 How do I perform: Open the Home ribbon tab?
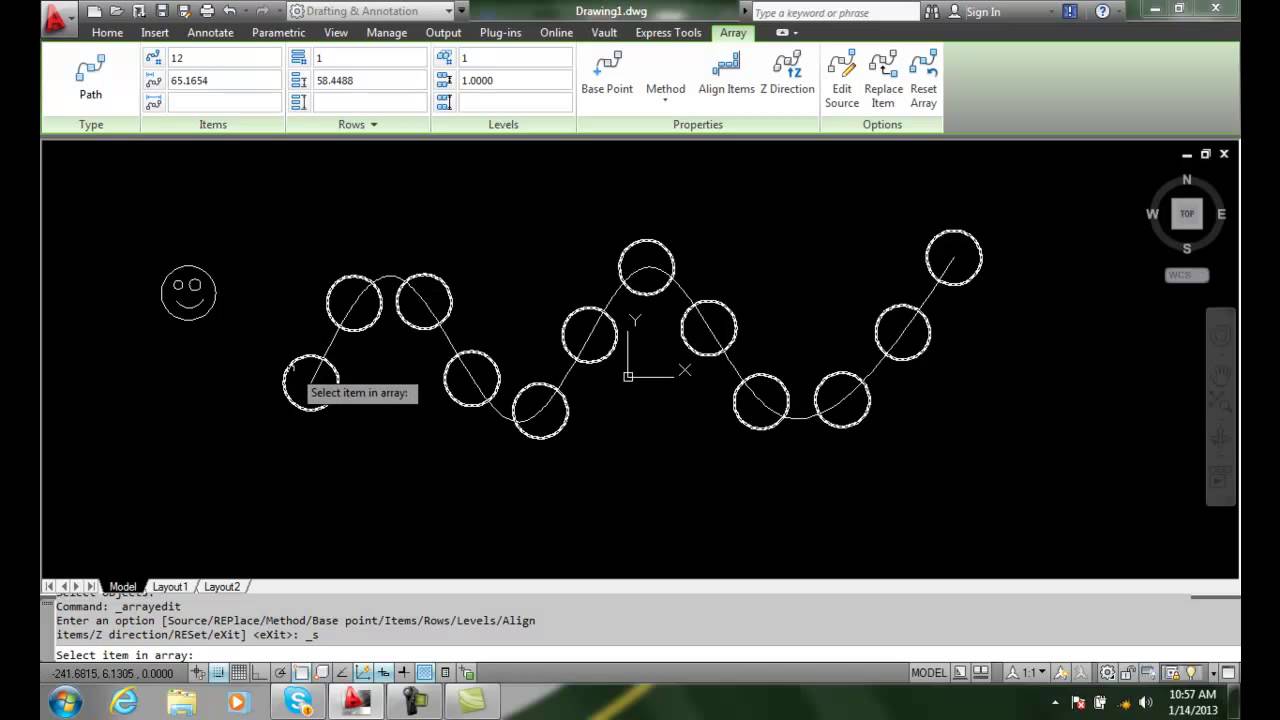pyautogui.click(x=107, y=33)
